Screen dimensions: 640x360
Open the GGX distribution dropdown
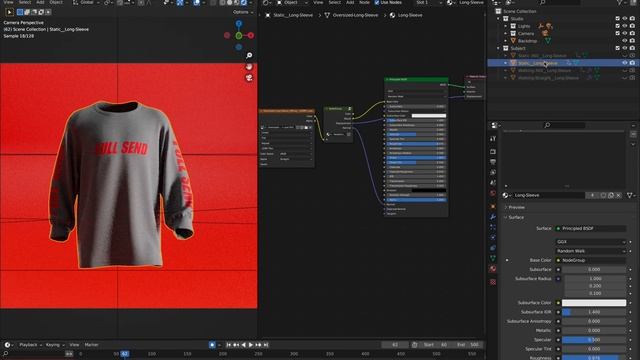(591, 242)
